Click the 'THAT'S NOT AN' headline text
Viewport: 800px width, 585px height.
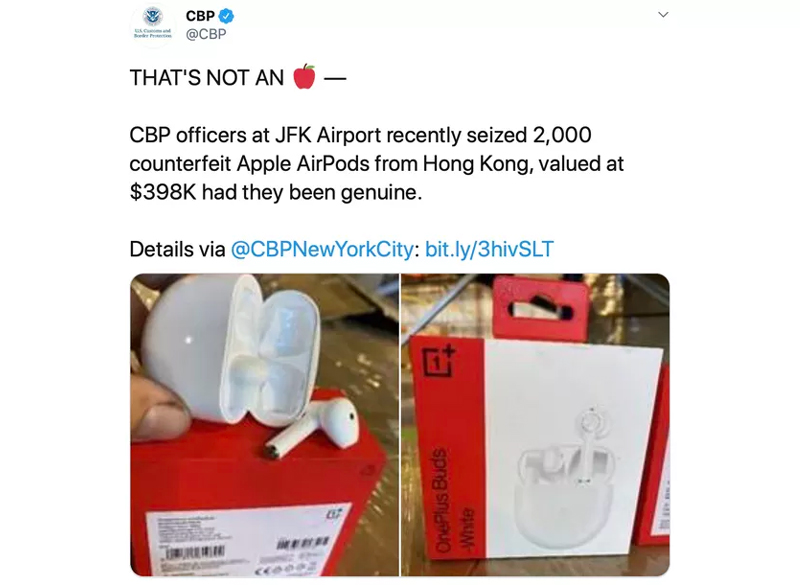click(x=207, y=78)
